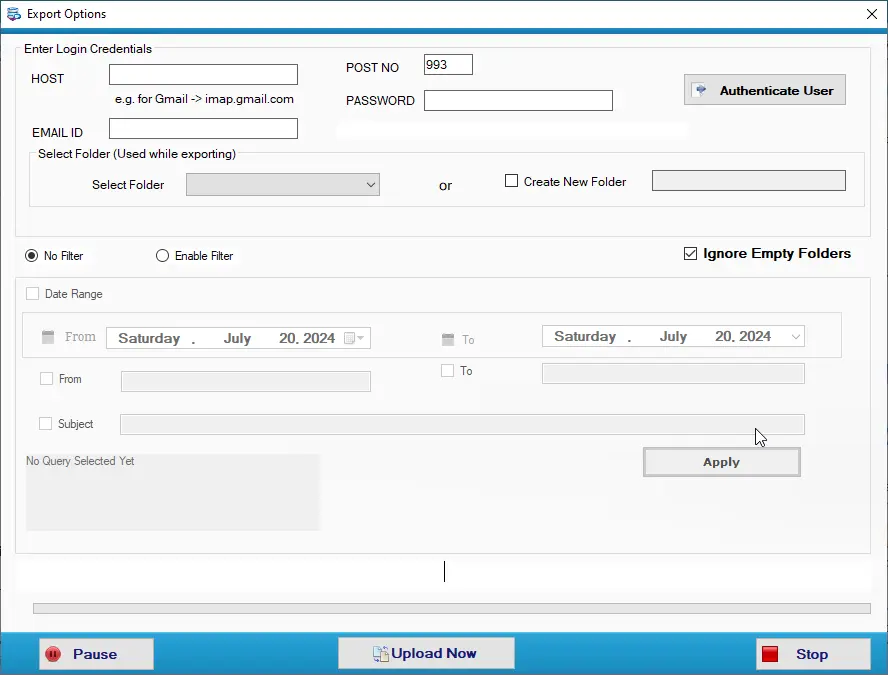888x675 pixels.
Task: Select the Enable Filter radio button
Action: [162, 255]
